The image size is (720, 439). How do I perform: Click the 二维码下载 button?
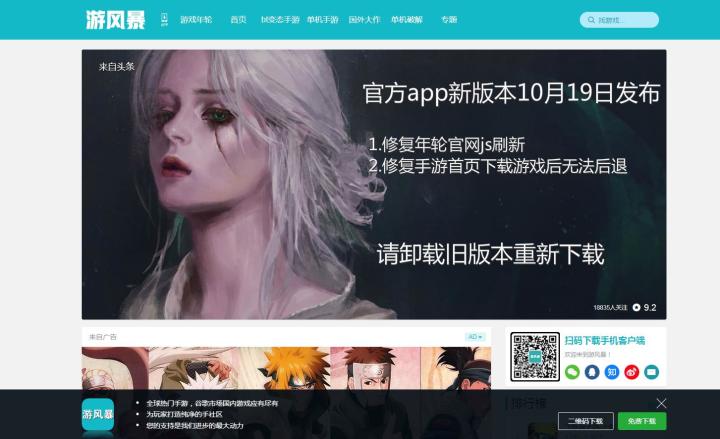585,421
